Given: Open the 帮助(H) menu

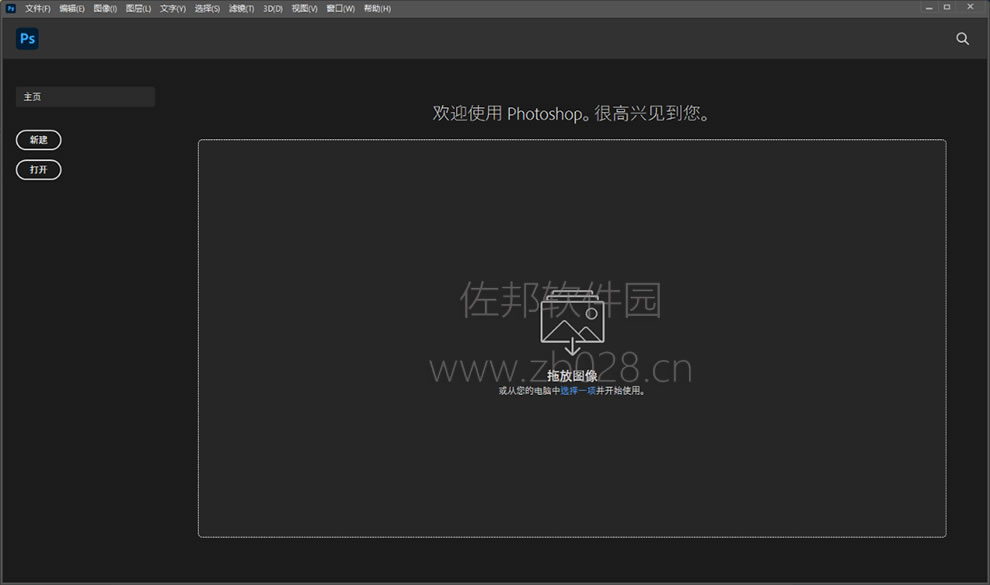Looking at the screenshot, I should (x=378, y=8).
